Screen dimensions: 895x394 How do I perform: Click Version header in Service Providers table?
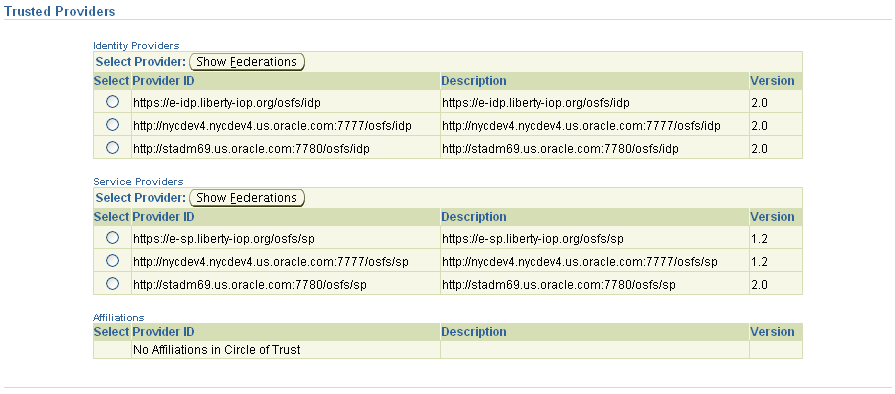tap(772, 217)
